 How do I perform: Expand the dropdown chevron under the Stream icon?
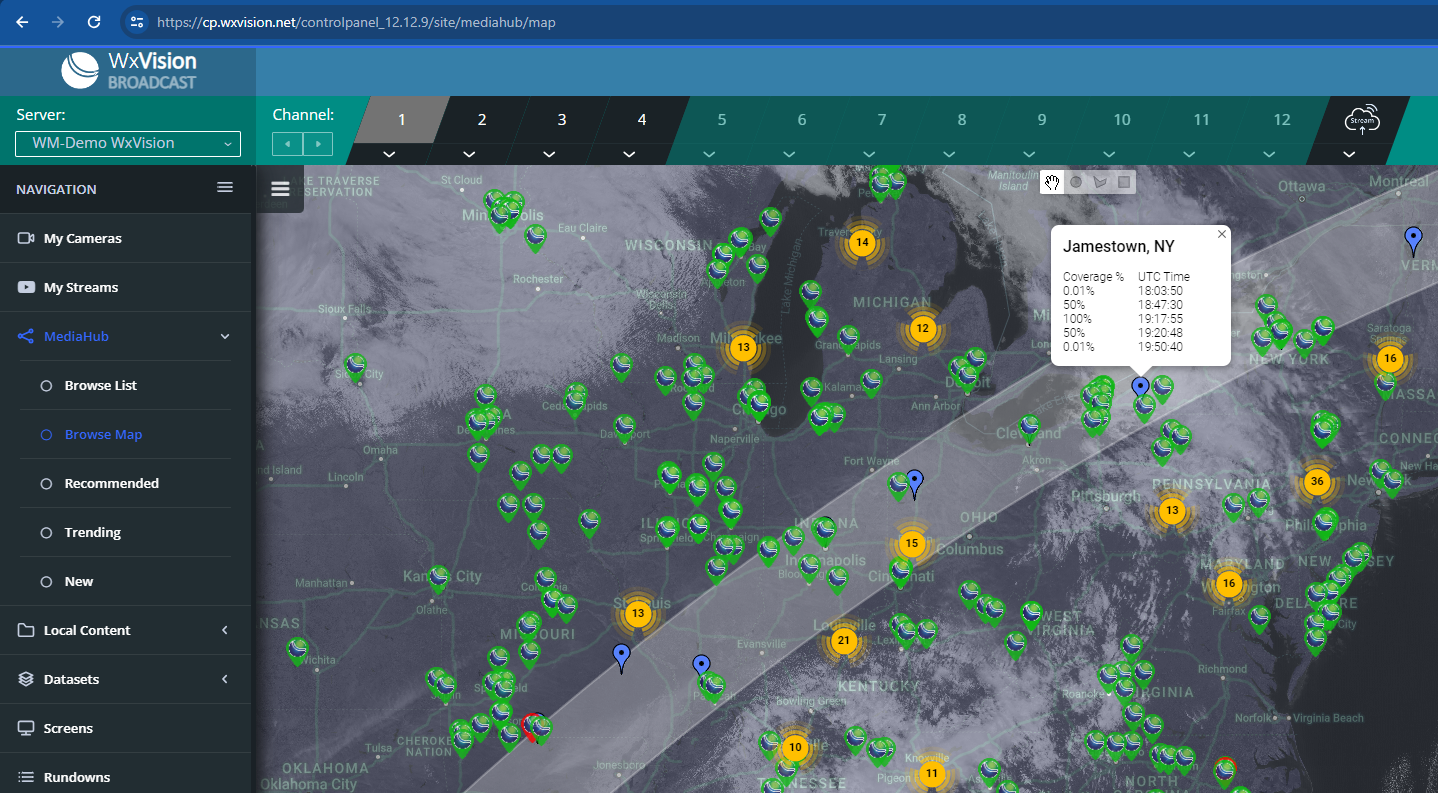click(x=1350, y=154)
